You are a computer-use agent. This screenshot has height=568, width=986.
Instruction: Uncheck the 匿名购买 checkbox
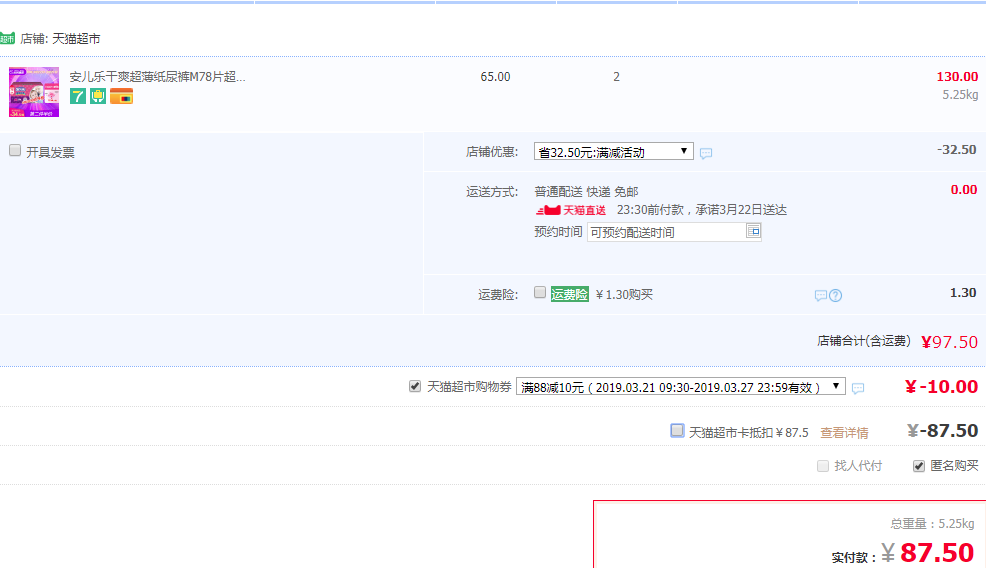point(919,466)
